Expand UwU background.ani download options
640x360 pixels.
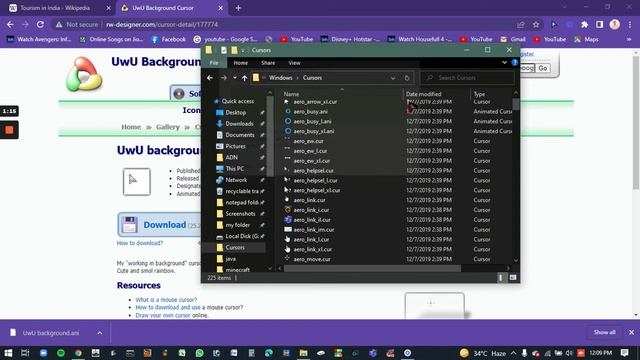[100, 333]
